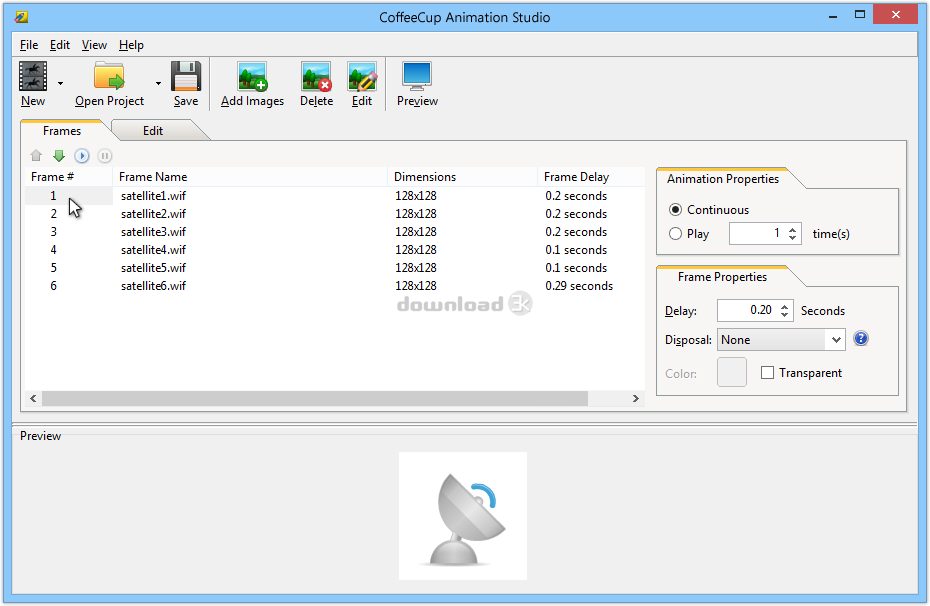Image resolution: width=930 pixels, height=606 pixels.
Task: Select frame row satellite2.wif
Action: point(335,213)
